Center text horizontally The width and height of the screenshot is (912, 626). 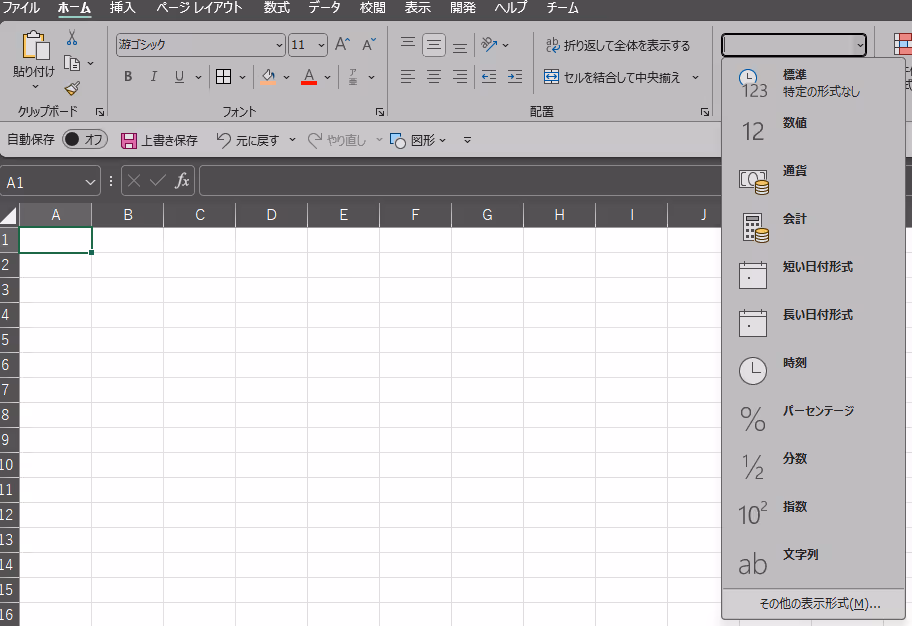[434, 77]
